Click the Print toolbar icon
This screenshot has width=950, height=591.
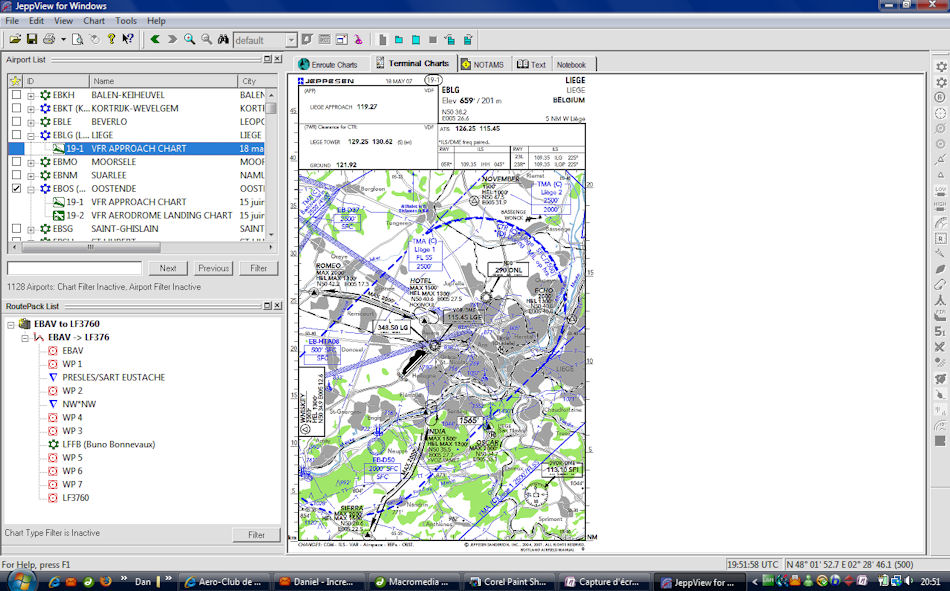point(48,39)
